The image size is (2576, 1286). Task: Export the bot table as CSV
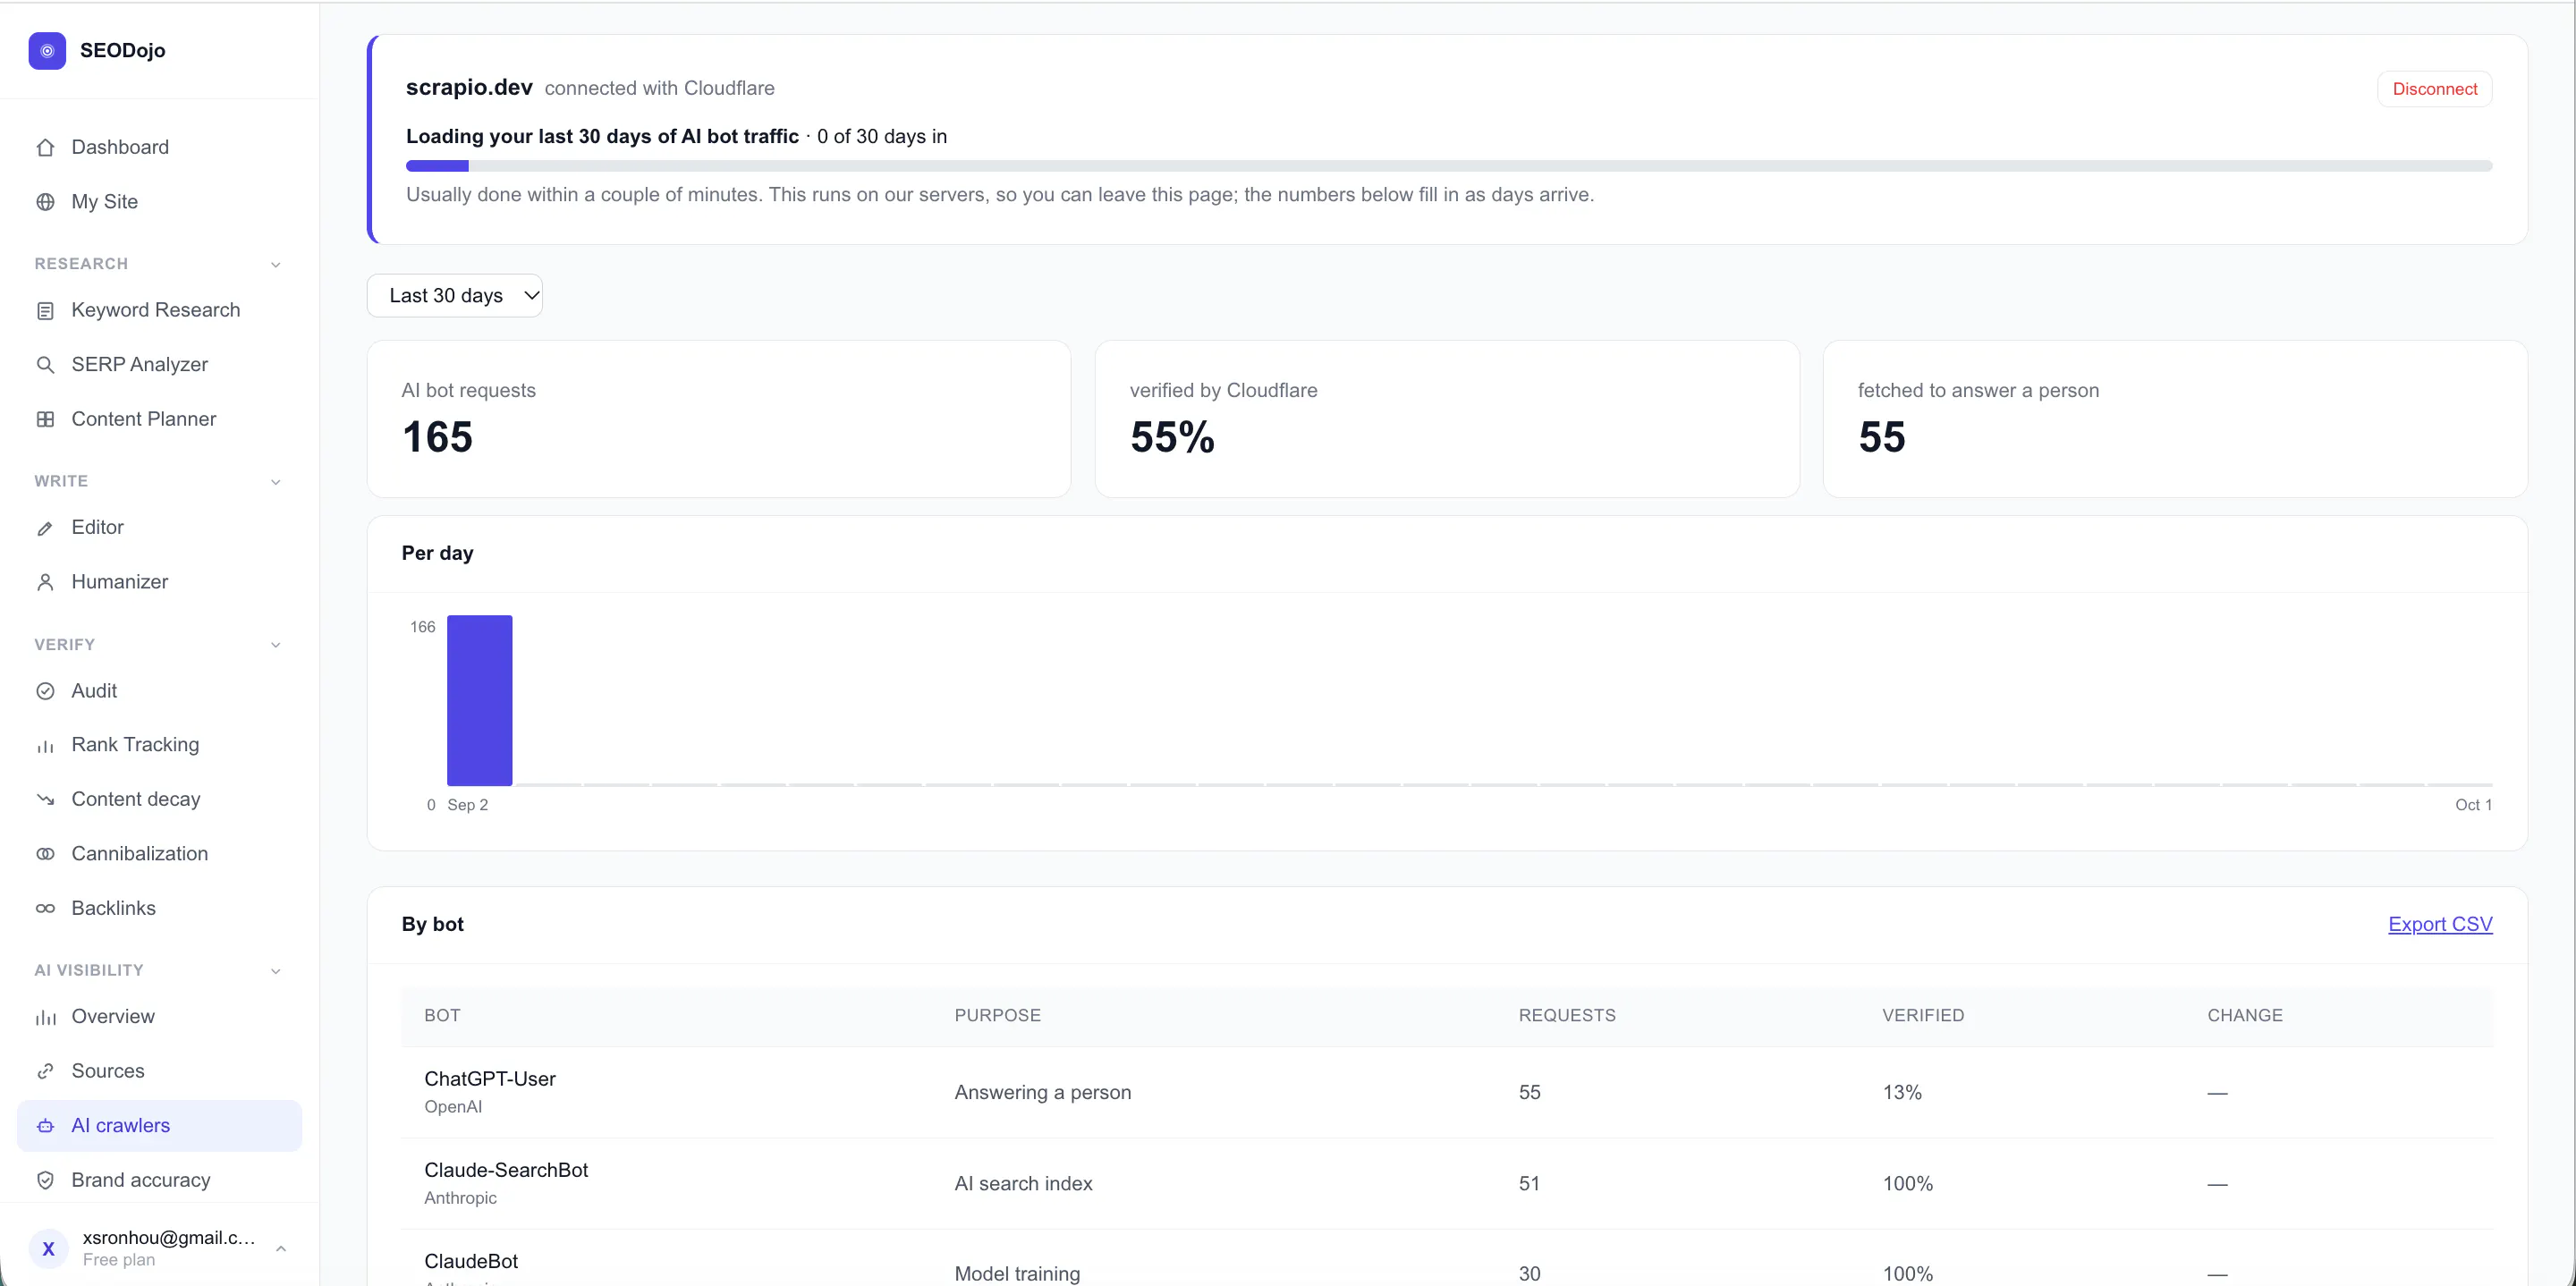click(2440, 924)
